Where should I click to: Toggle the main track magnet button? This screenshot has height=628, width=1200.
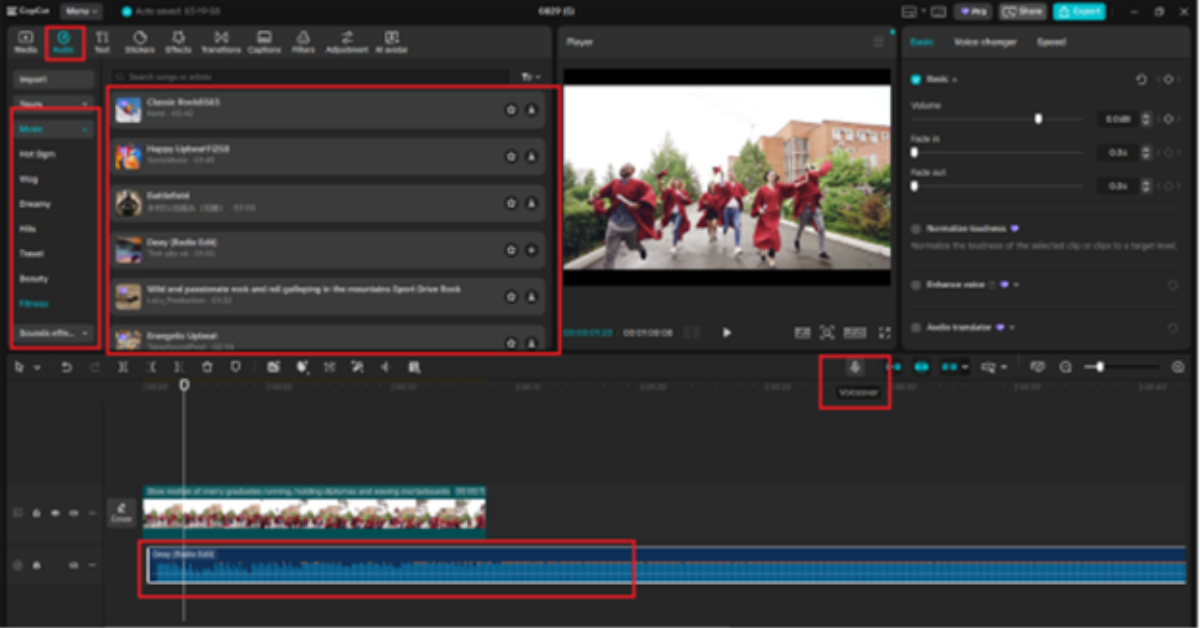pyautogui.click(x=893, y=368)
